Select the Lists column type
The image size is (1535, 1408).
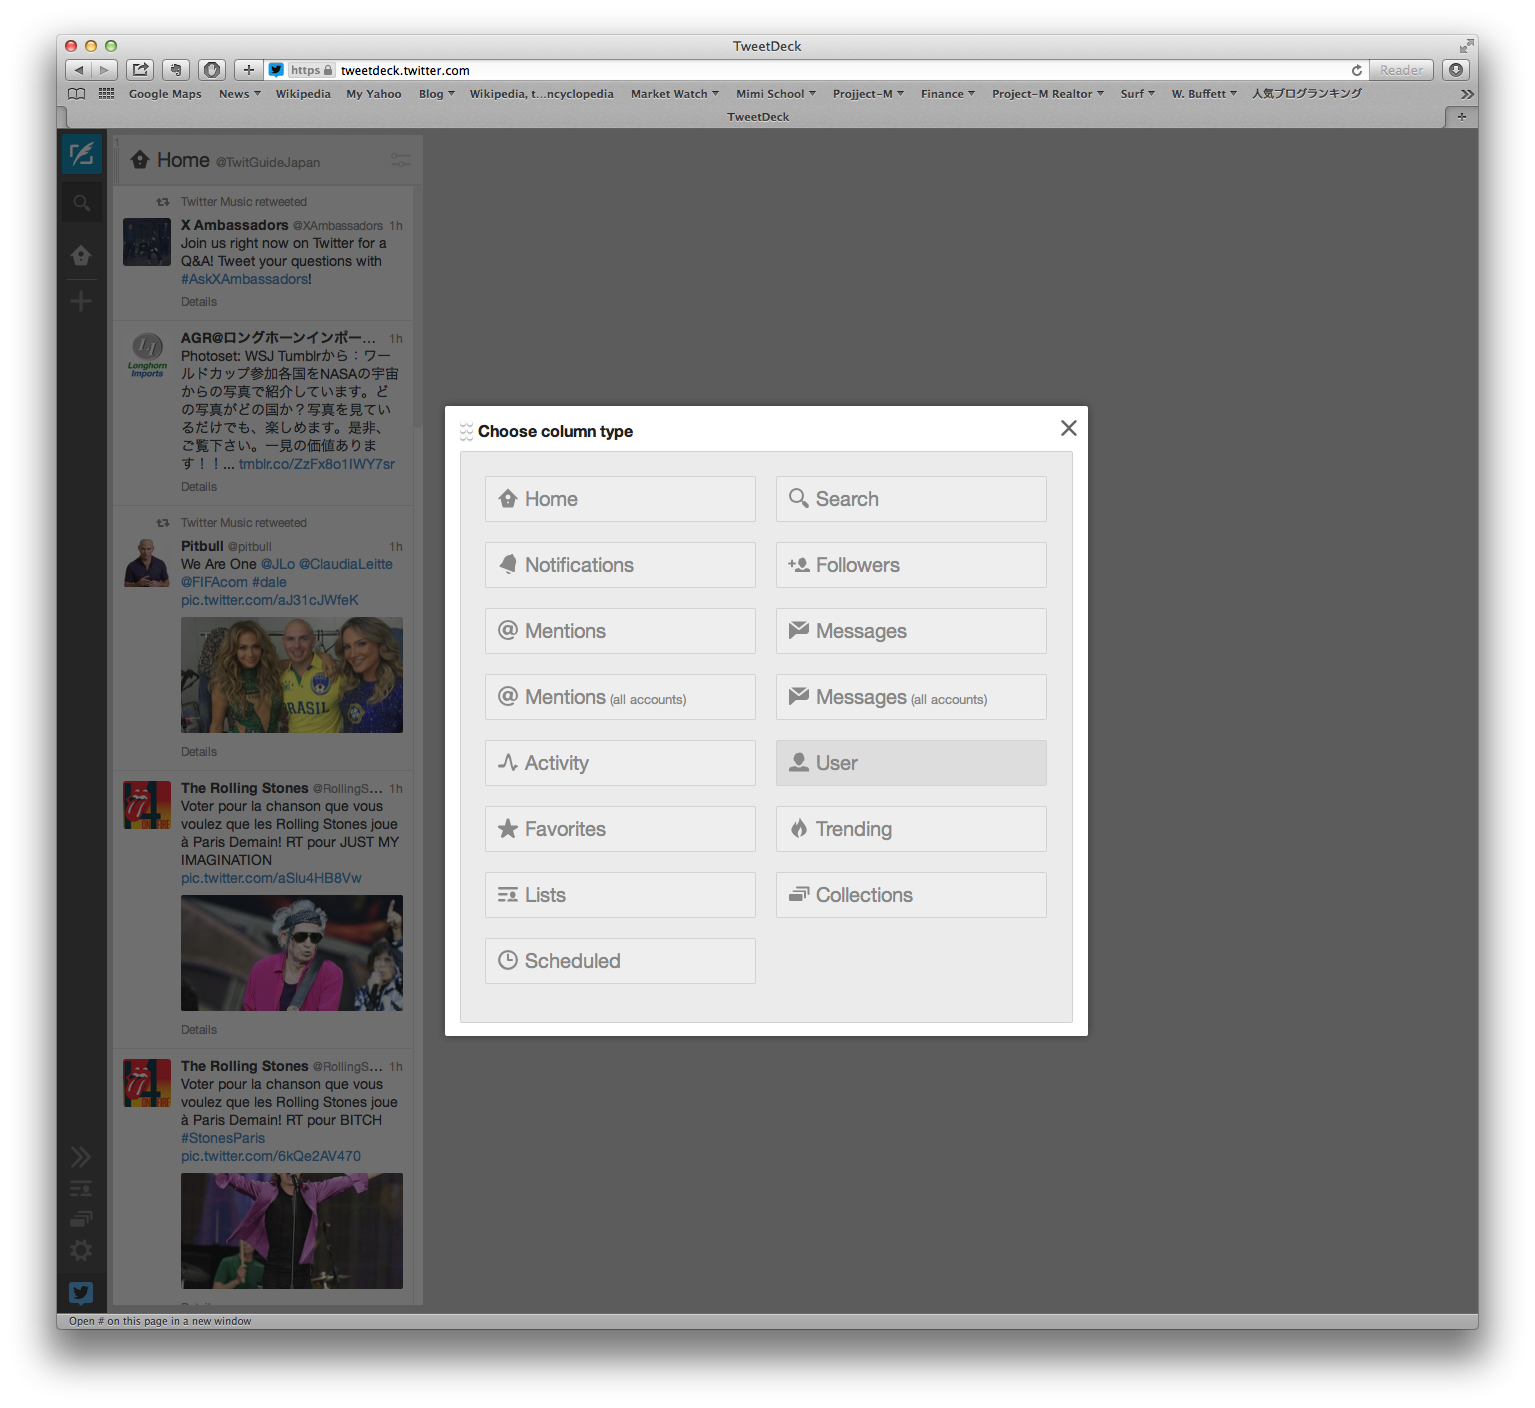pyautogui.click(x=620, y=895)
